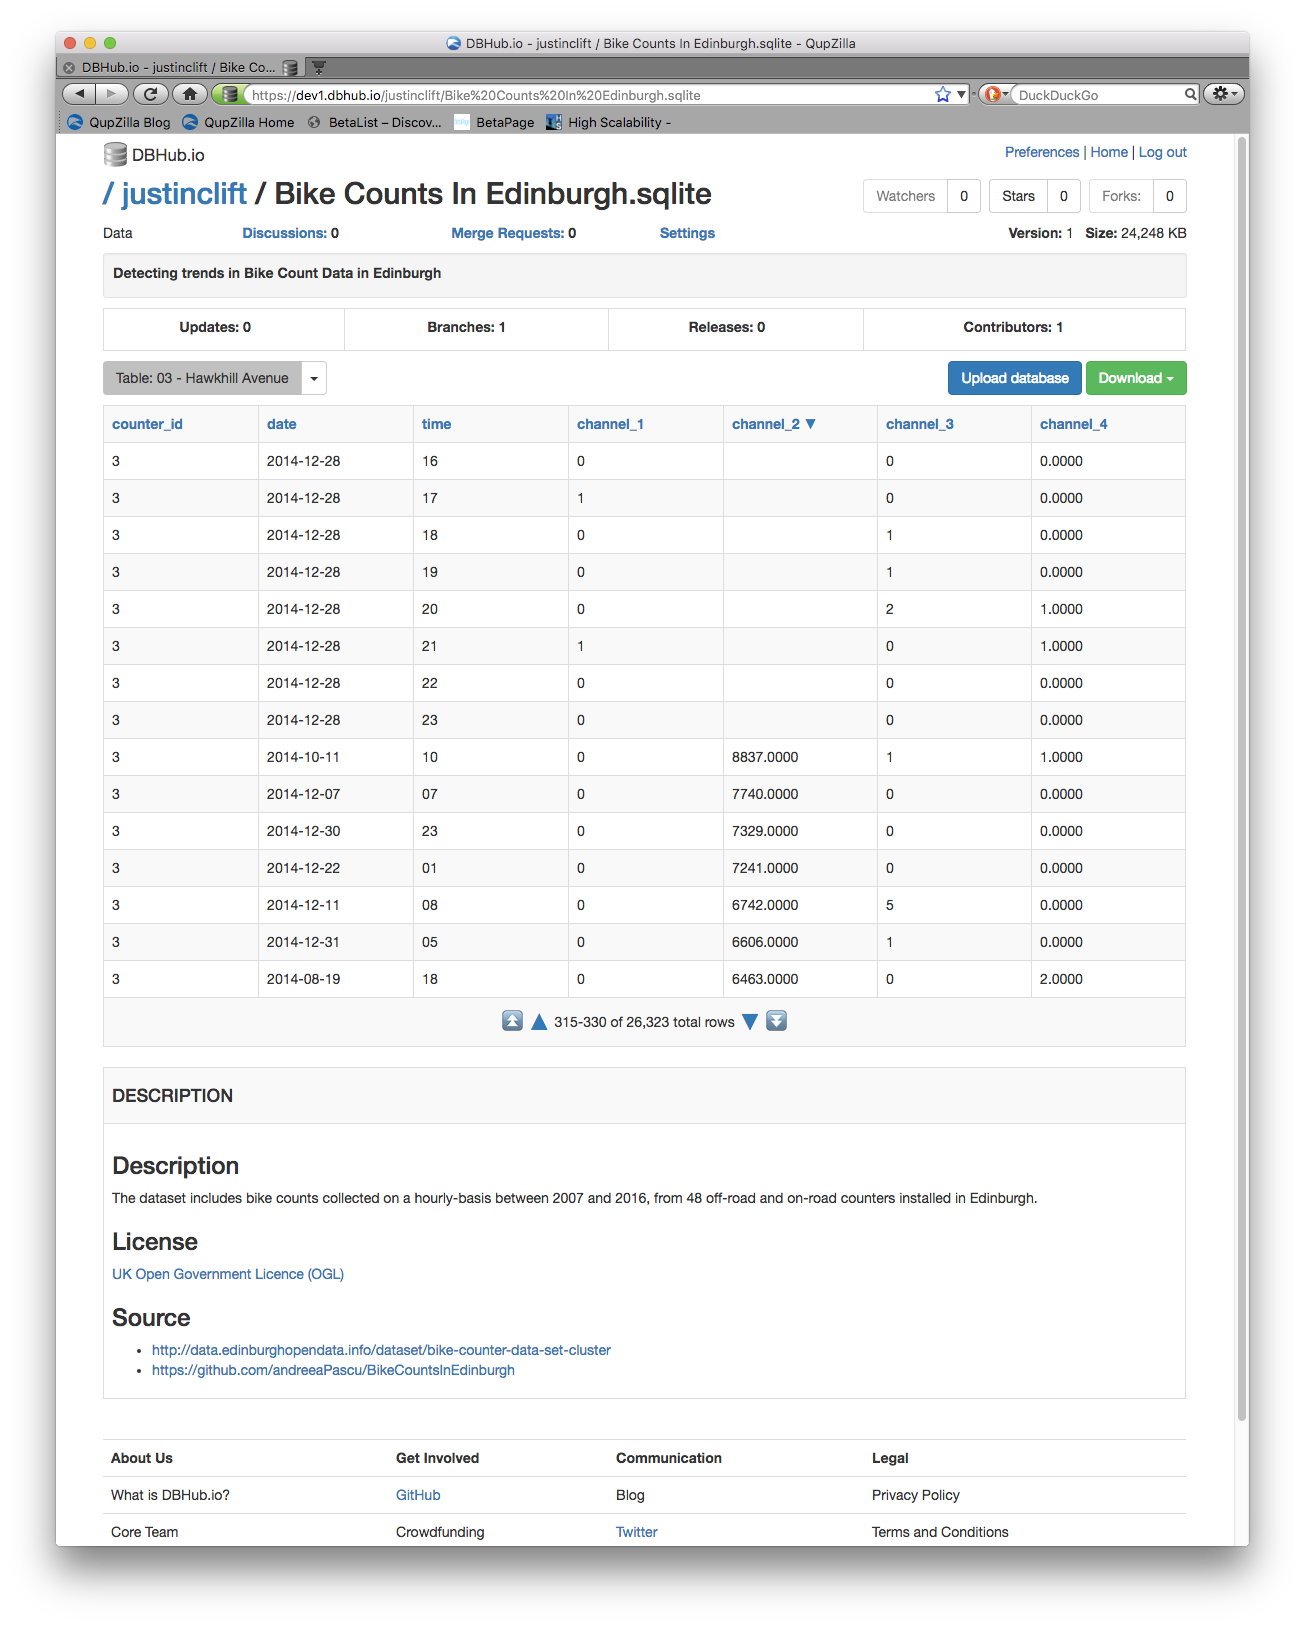The width and height of the screenshot is (1305, 1626).
Task: Click the Upload database button
Action: coord(1014,378)
